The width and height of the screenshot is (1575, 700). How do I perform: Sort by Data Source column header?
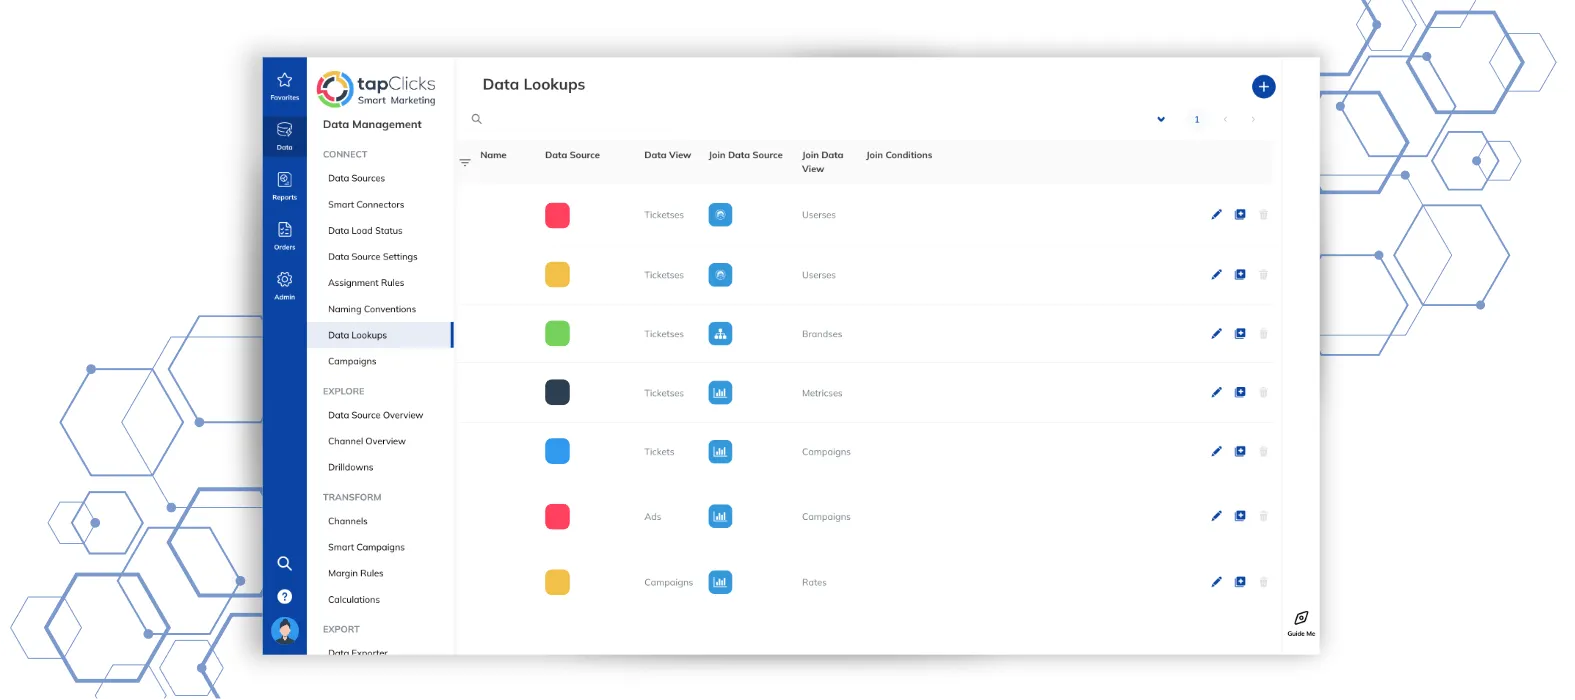[572, 155]
